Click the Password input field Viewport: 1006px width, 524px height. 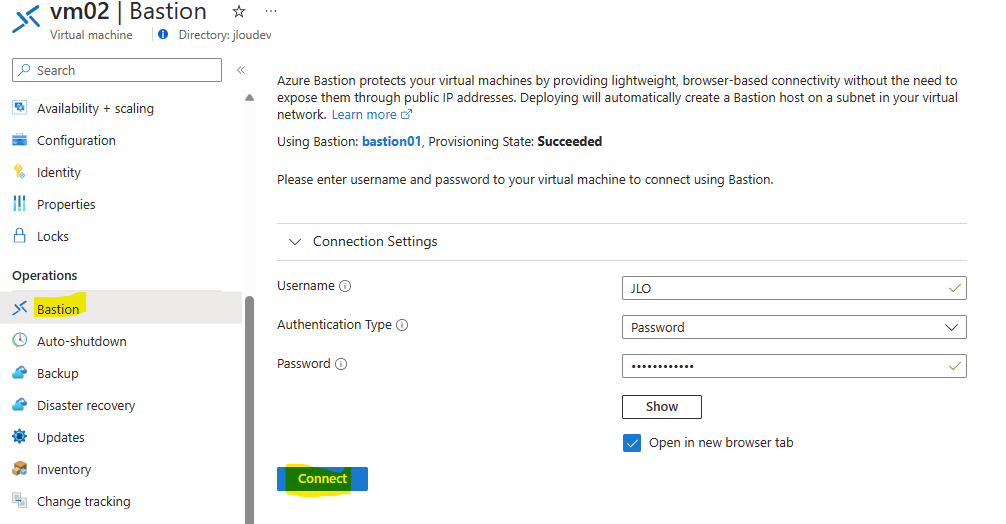tap(794, 366)
